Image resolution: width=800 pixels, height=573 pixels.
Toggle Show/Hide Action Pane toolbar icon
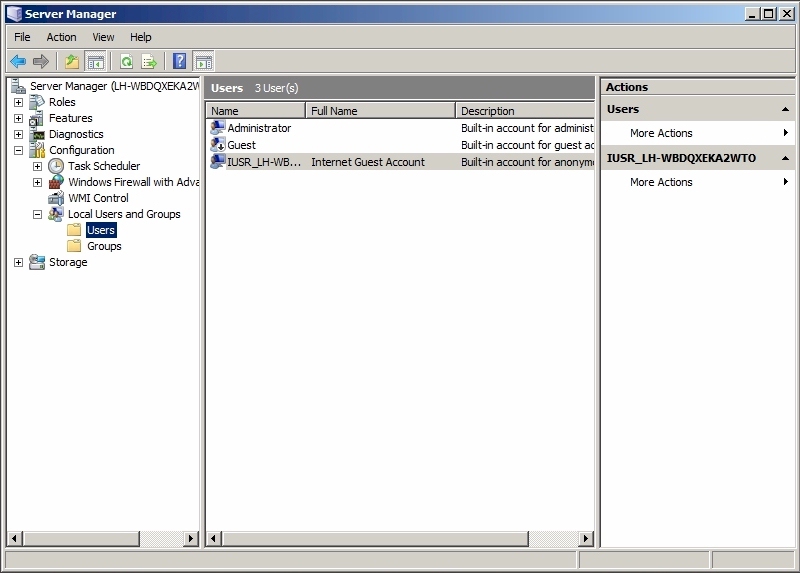pos(204,62)
